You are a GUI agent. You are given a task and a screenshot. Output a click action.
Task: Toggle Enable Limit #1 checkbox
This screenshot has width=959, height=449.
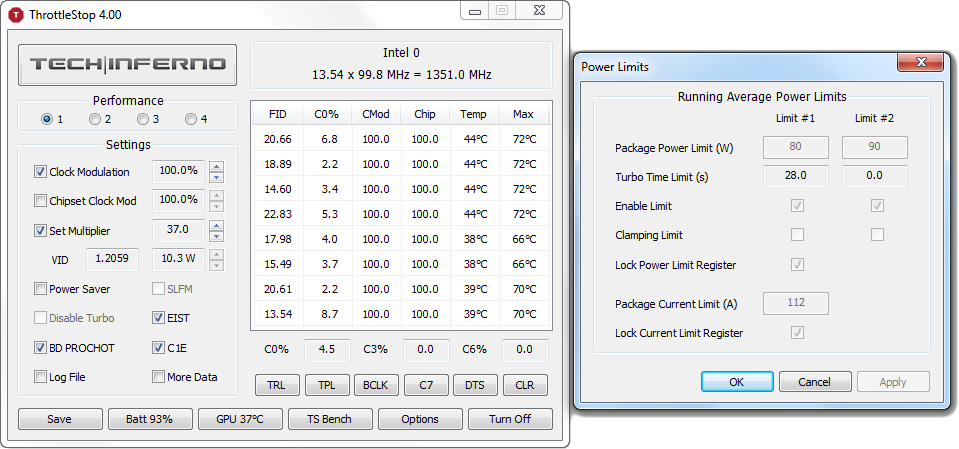(798, 206)
